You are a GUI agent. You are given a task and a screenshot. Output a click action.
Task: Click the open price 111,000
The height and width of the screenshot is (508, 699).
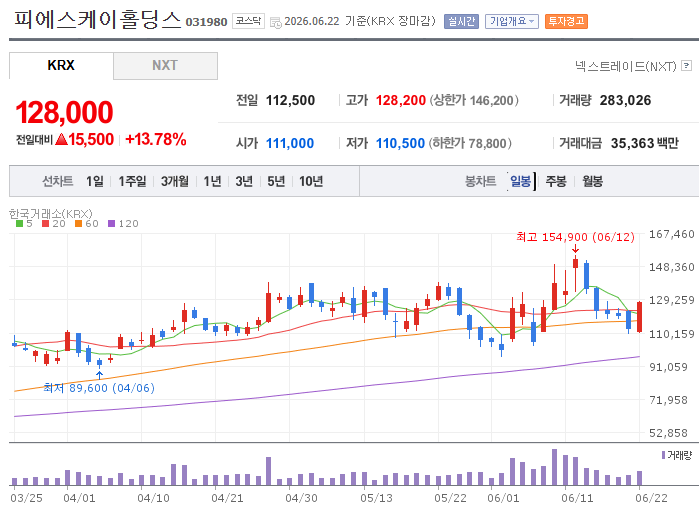[x=290, y=143]
